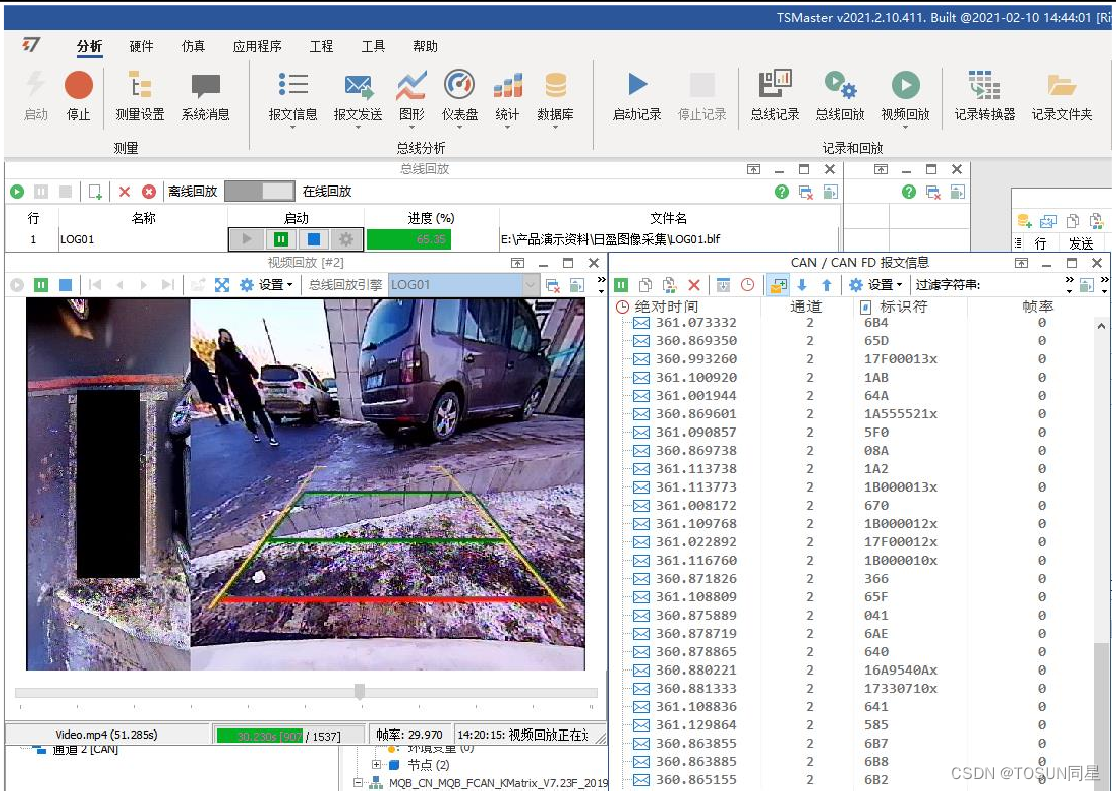
Task: Switch to the 硬件 ribbon tab
Action: [141, 46]
